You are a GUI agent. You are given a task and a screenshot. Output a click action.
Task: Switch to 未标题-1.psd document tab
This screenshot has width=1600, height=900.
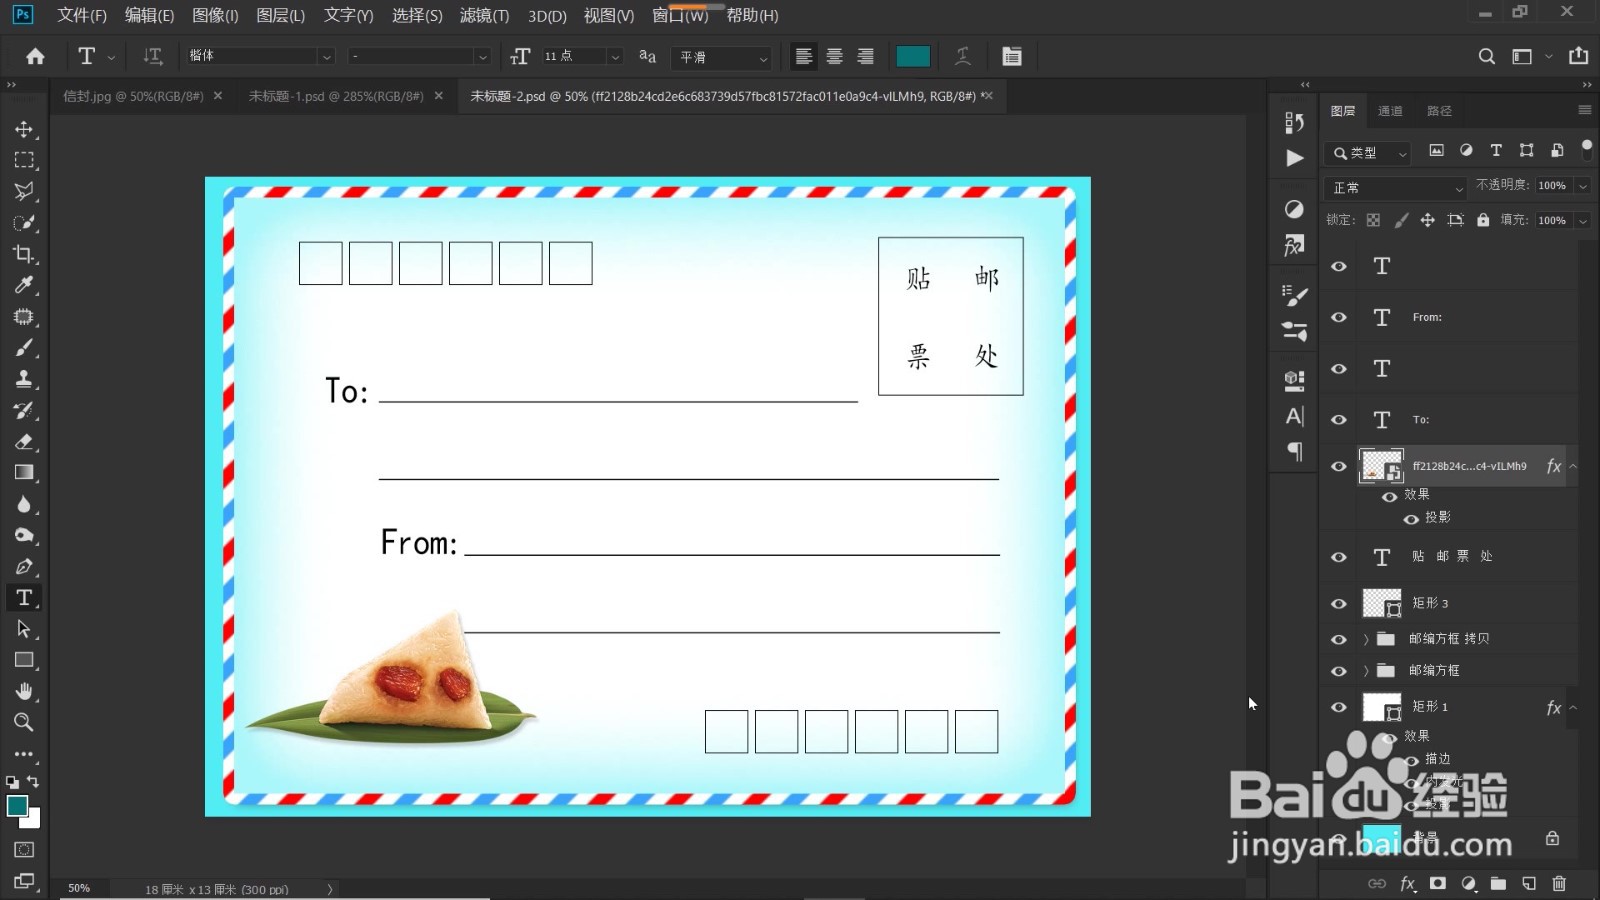(x=336, y=96)
